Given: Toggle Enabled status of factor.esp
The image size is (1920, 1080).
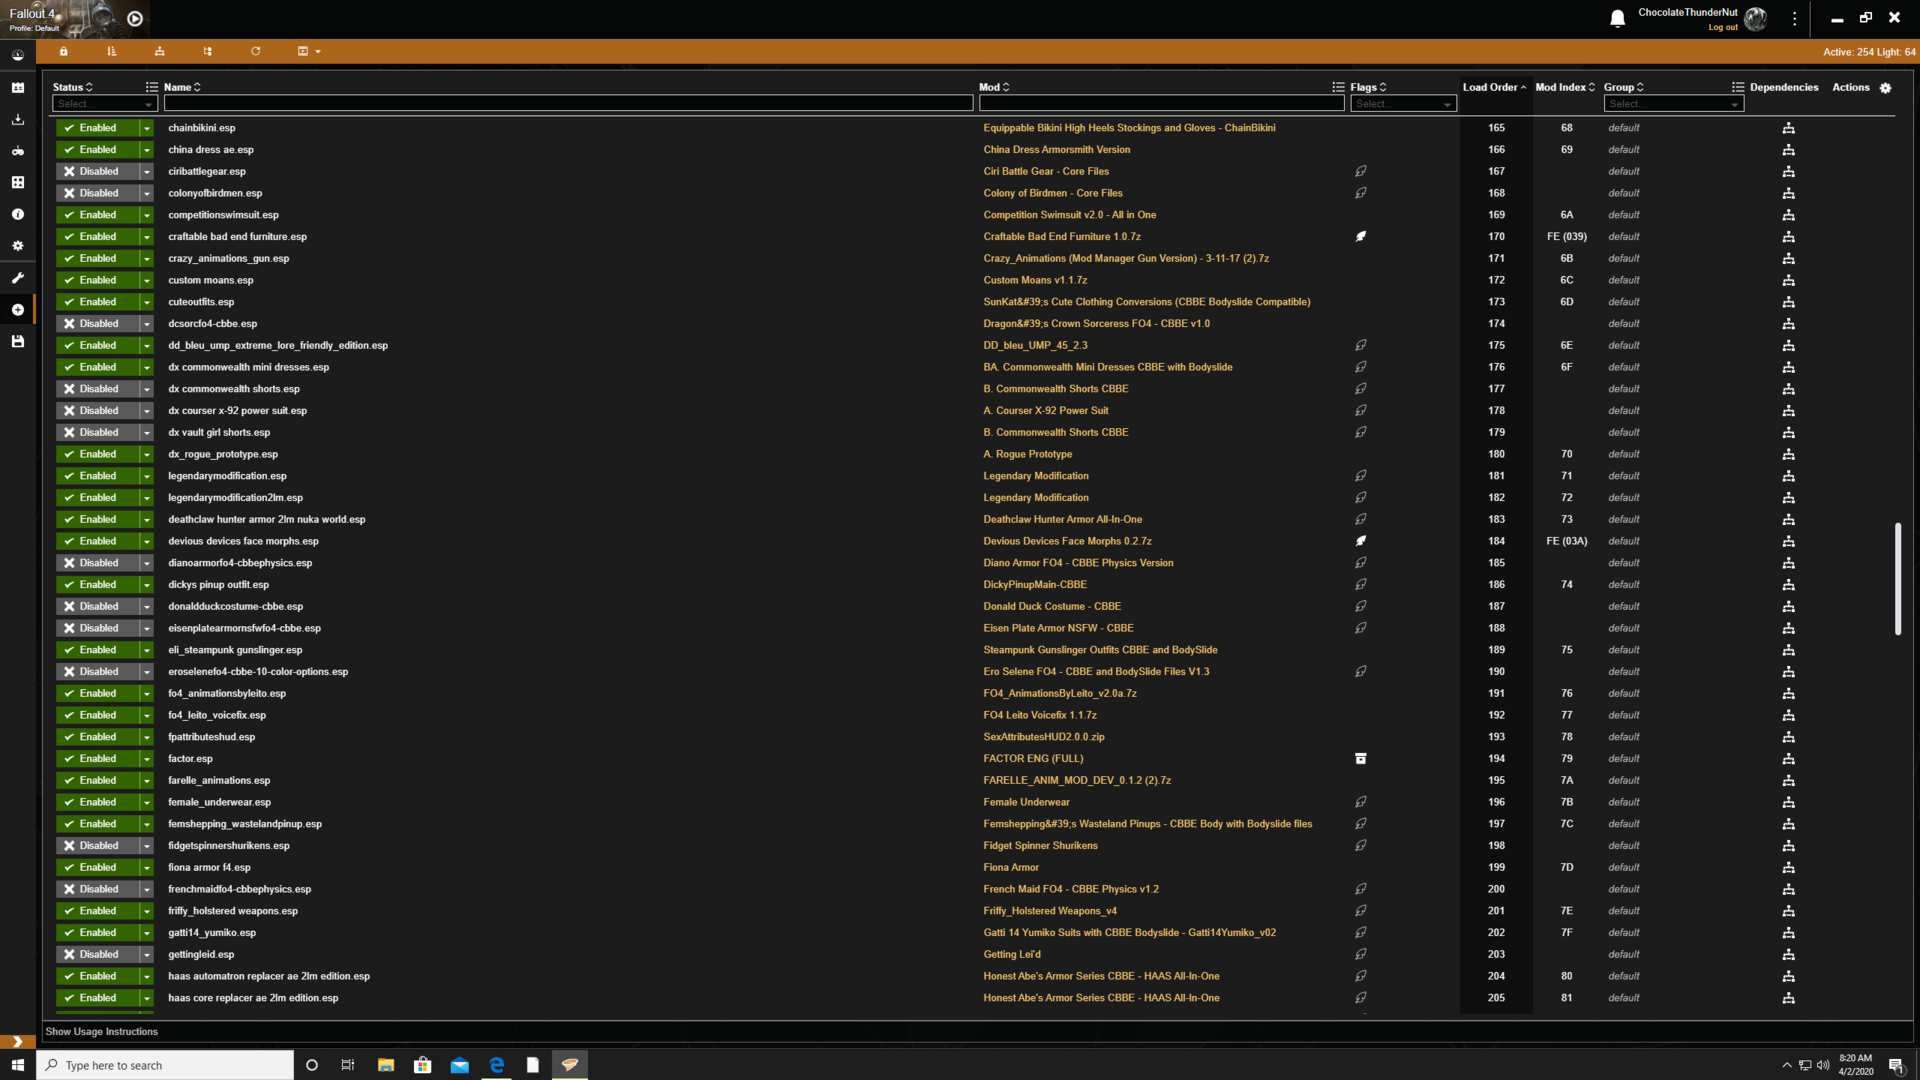Looking at the screenshot, I should (97, 759).
